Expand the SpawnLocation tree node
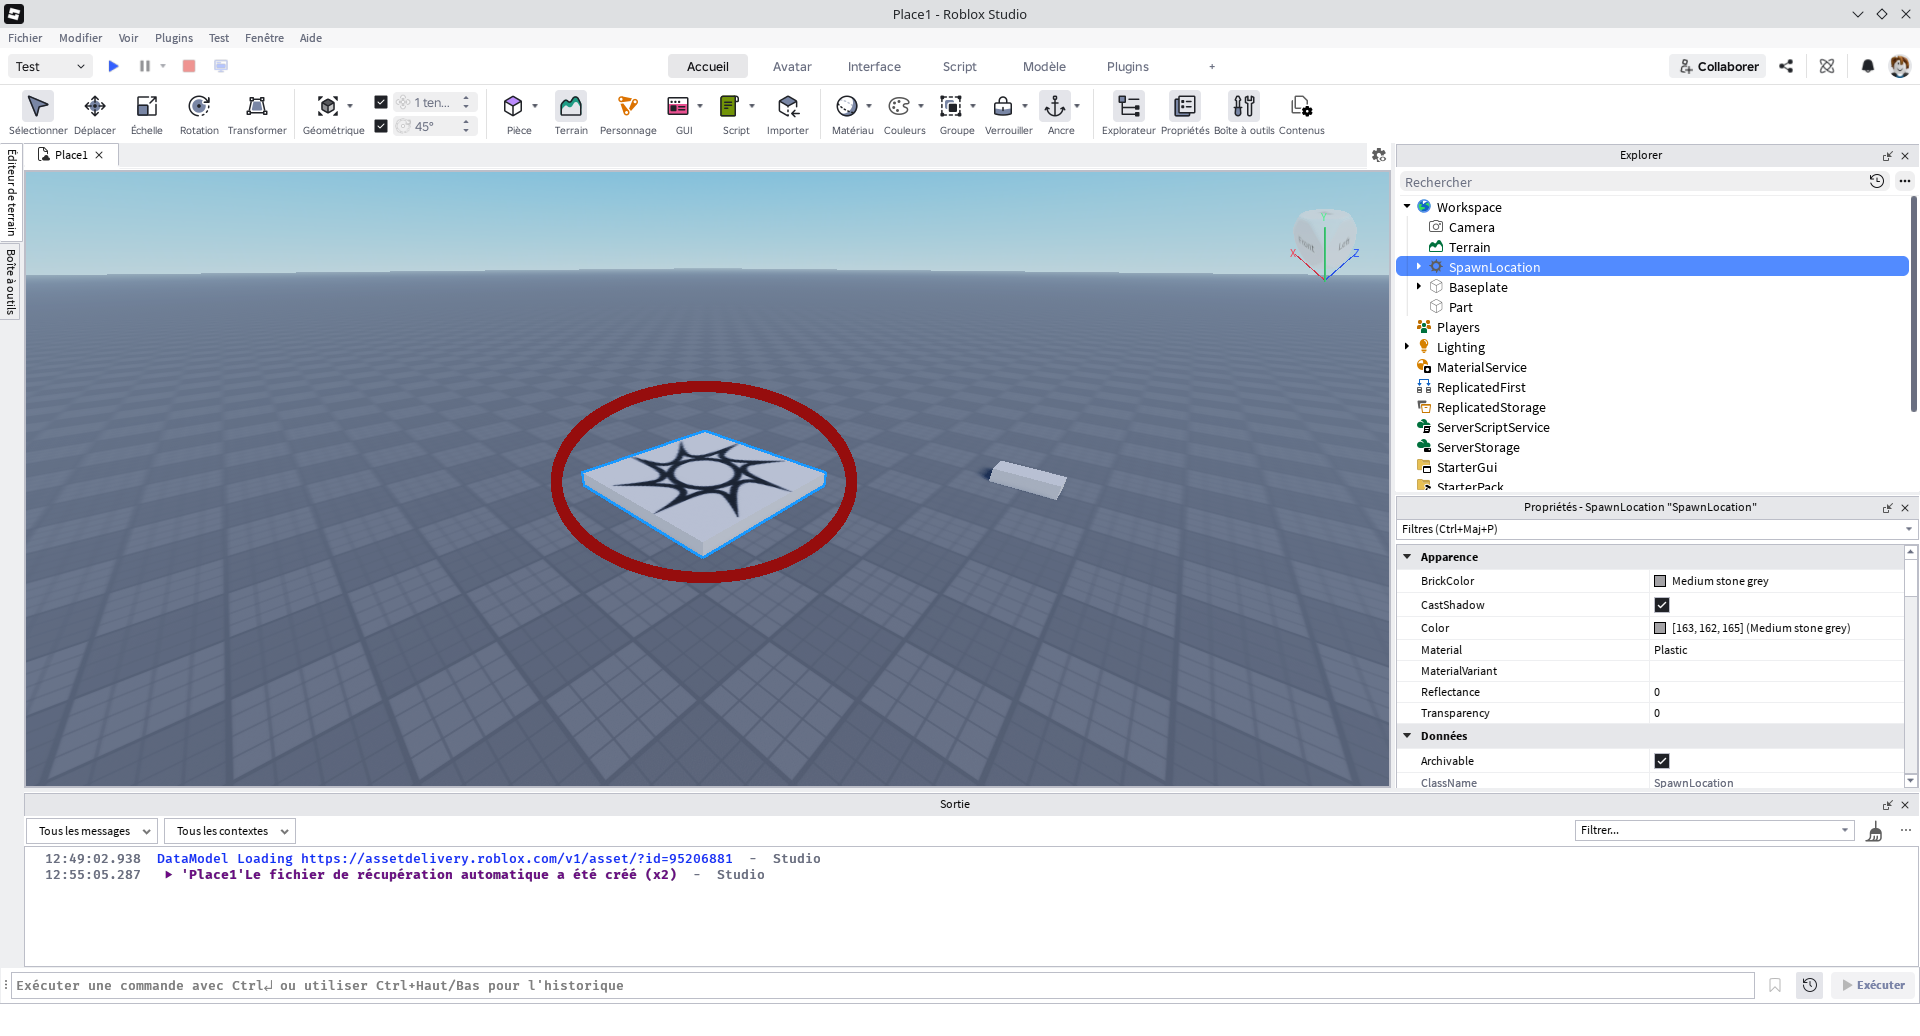This screenshot has width=1920, height=1036. click(x=1419, y=266)
